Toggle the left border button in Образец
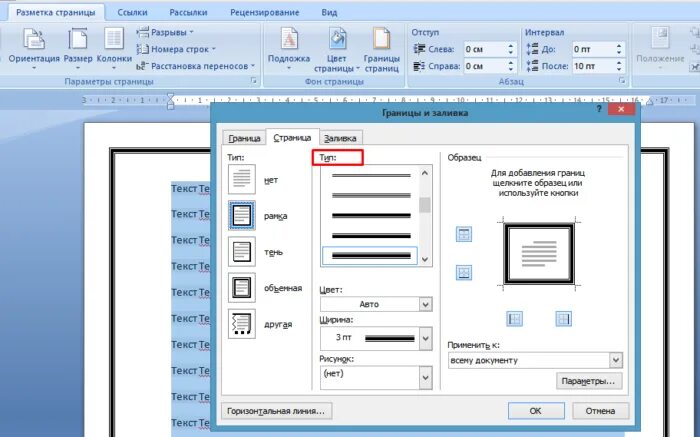The image size is (700, 437). [514, 319]
